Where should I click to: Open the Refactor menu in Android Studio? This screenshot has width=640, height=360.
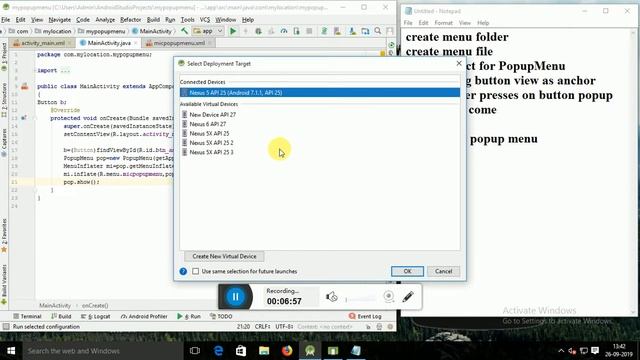coord(131,20)
